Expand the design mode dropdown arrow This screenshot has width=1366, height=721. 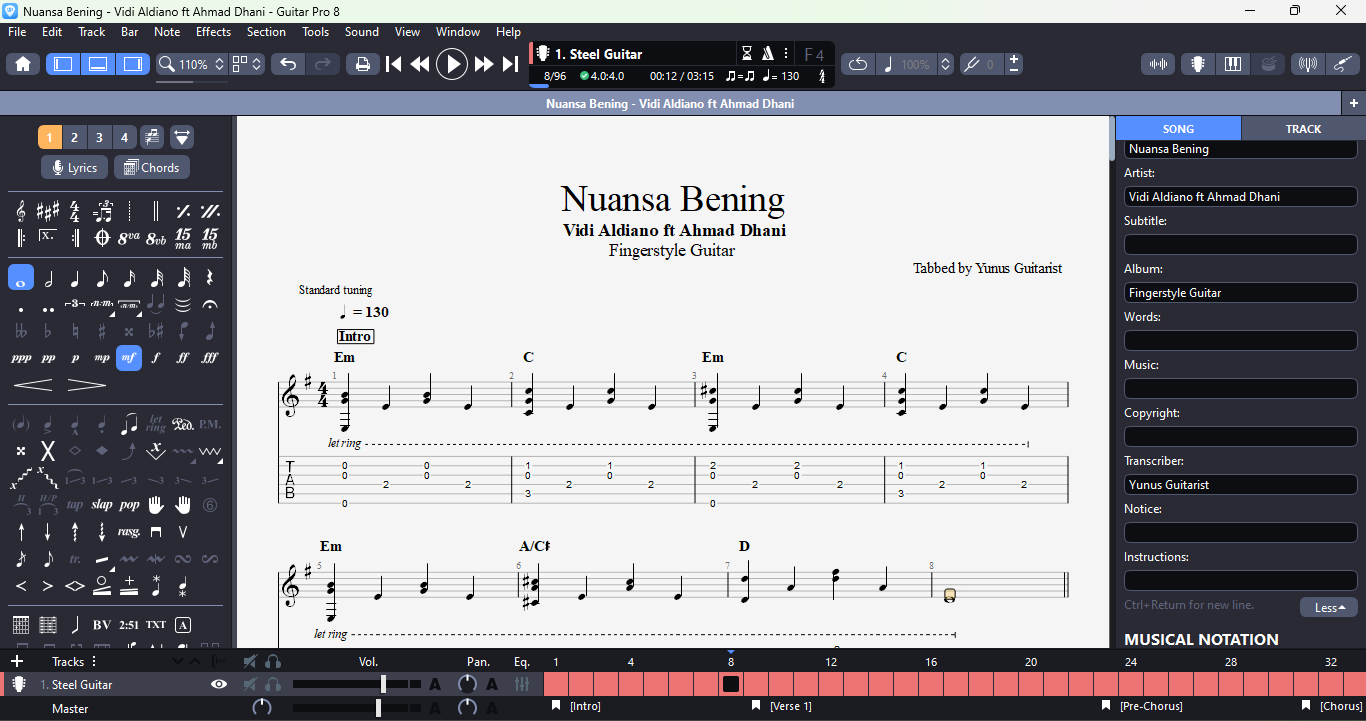click(x=182, y=137)
